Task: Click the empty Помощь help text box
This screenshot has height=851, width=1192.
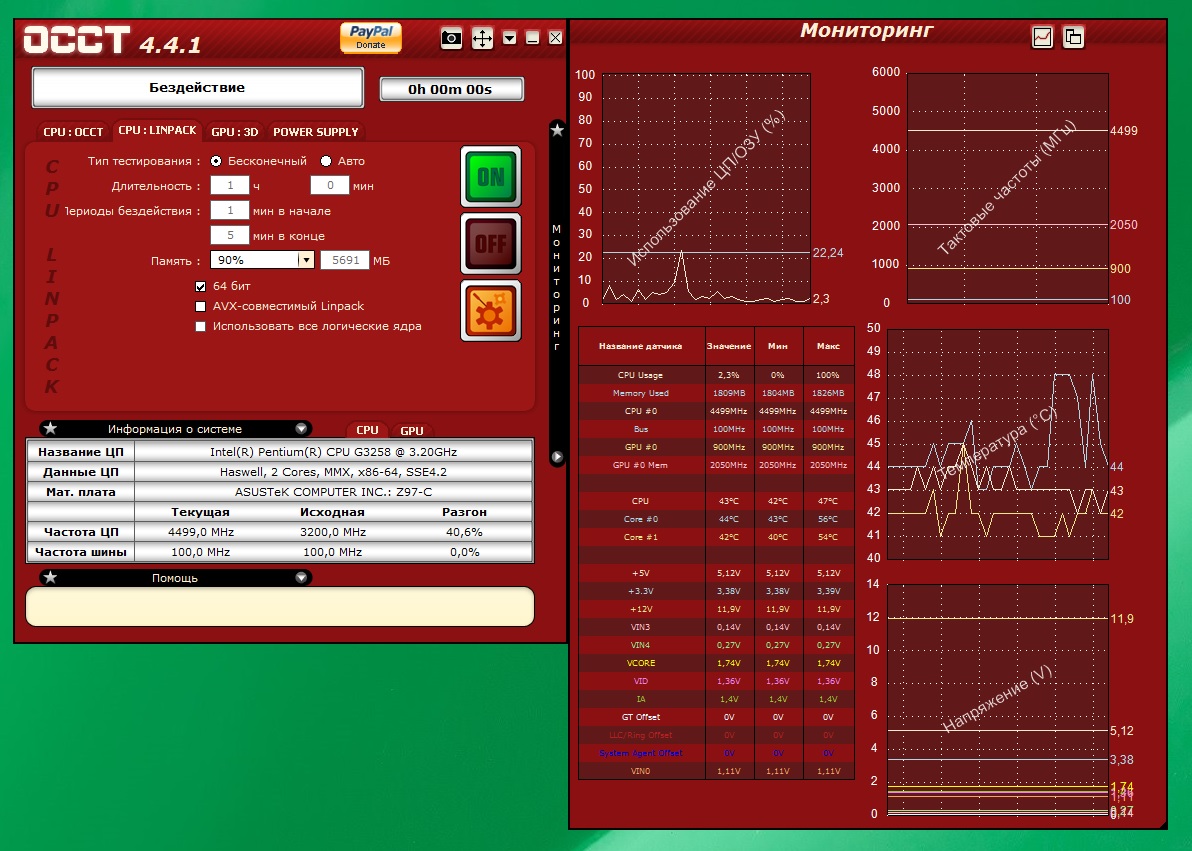Action: (280, 606)
